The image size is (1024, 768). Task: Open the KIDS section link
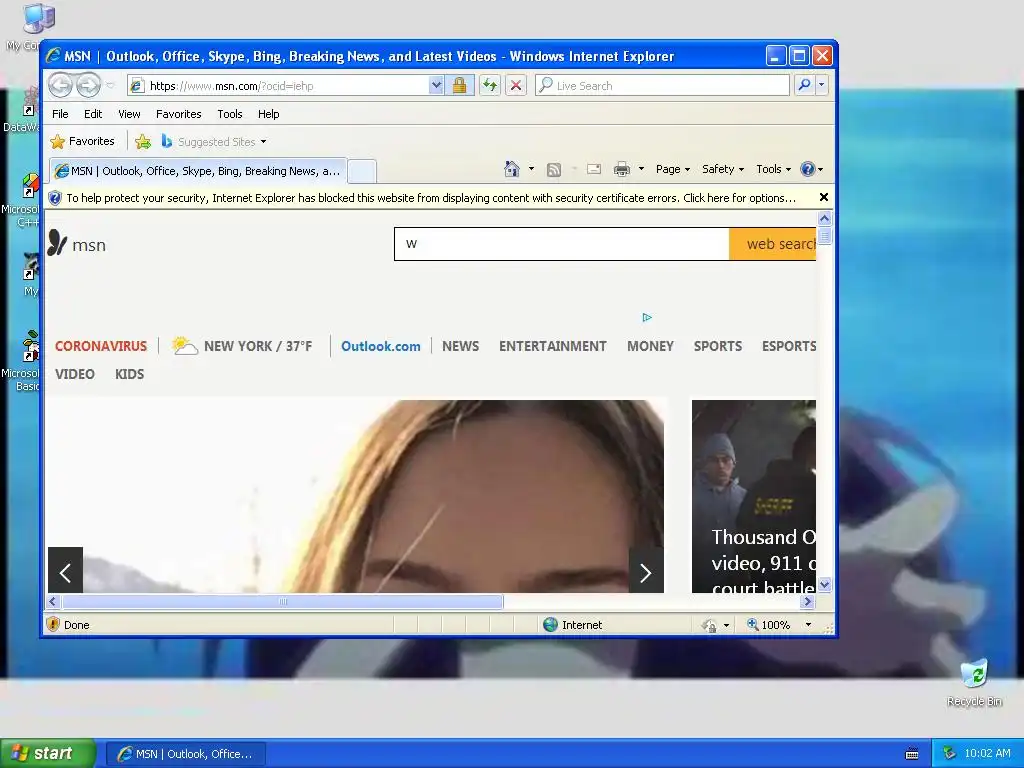click(x=129, y=374)
